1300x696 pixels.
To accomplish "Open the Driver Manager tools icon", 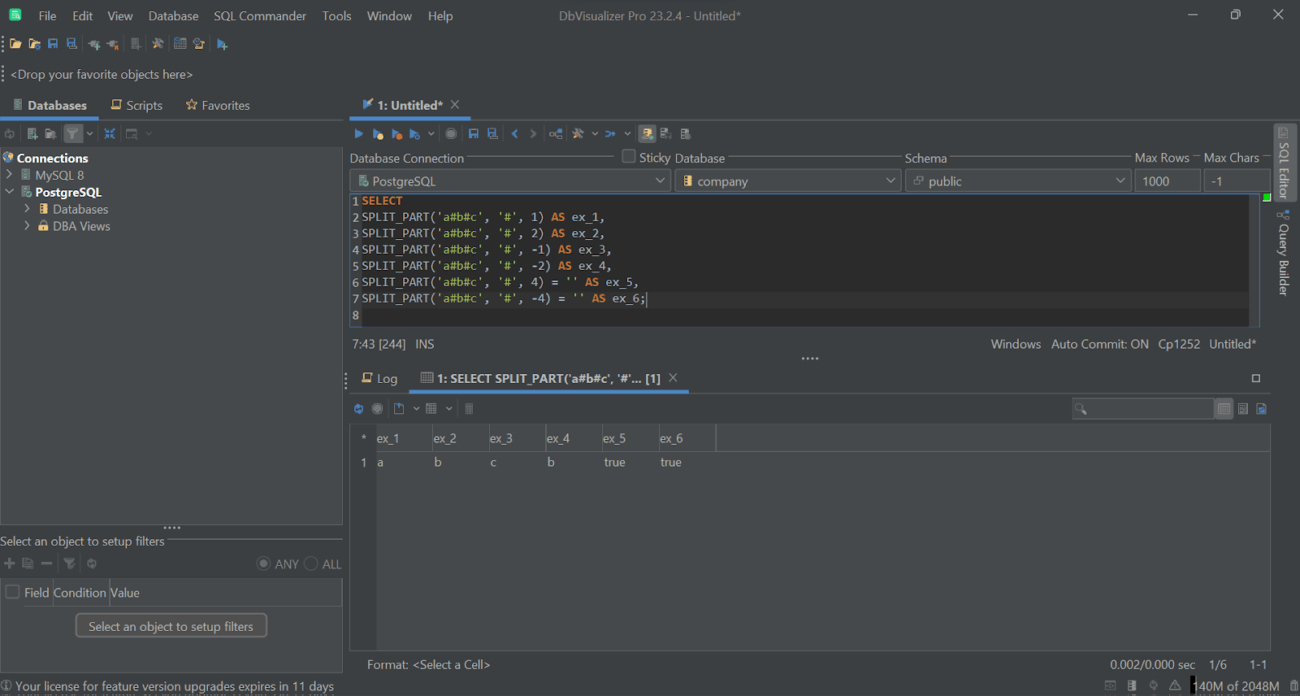I will [x=157, y=43].
